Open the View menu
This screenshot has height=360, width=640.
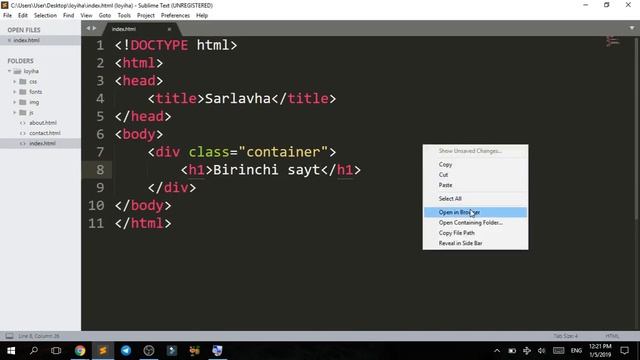click(x=86, y=16)
